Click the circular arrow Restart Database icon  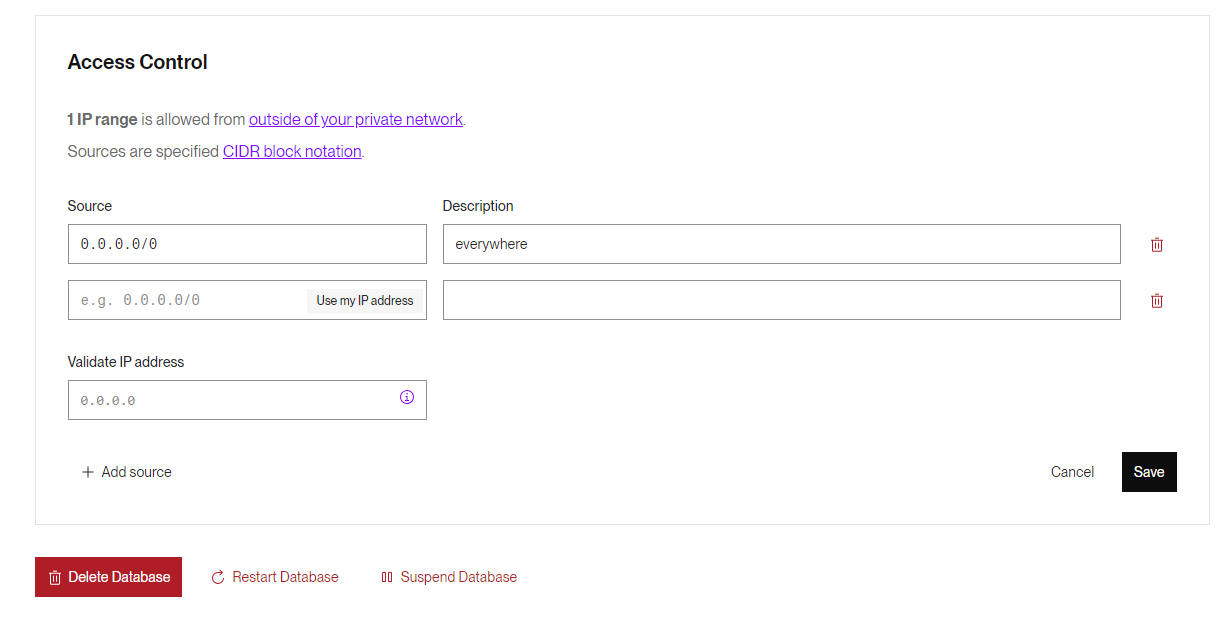tap(218, 578)
